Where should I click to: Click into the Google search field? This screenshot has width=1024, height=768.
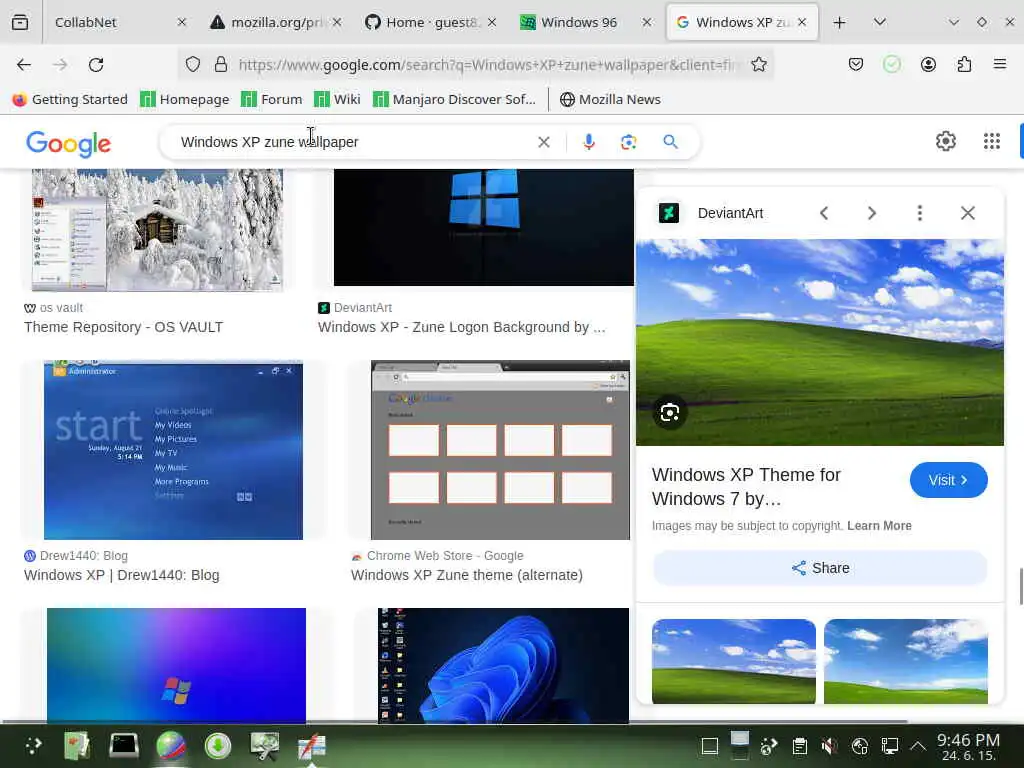tap(353, 142)
